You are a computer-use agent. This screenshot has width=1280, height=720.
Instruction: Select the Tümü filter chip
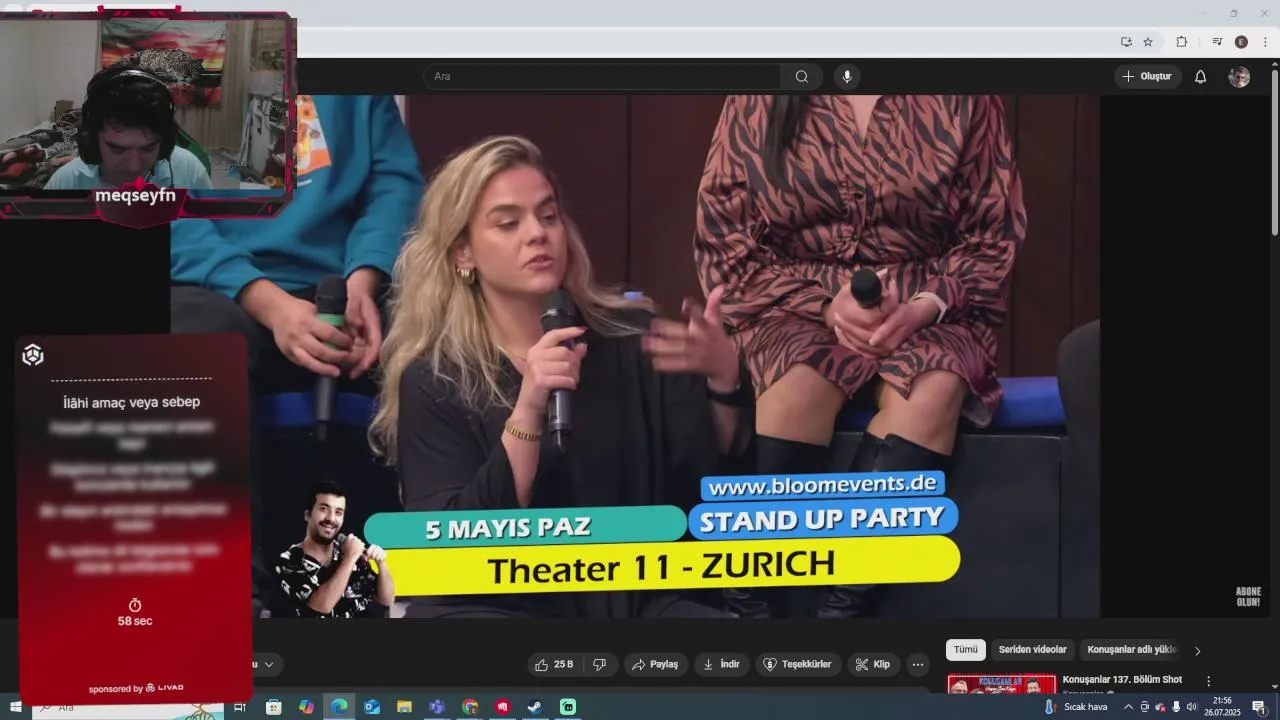[965, 650]
